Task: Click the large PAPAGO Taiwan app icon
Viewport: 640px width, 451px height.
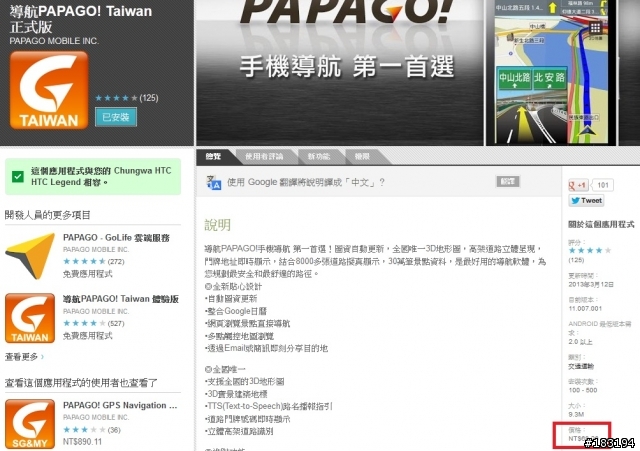Action: tap(49, 90)
